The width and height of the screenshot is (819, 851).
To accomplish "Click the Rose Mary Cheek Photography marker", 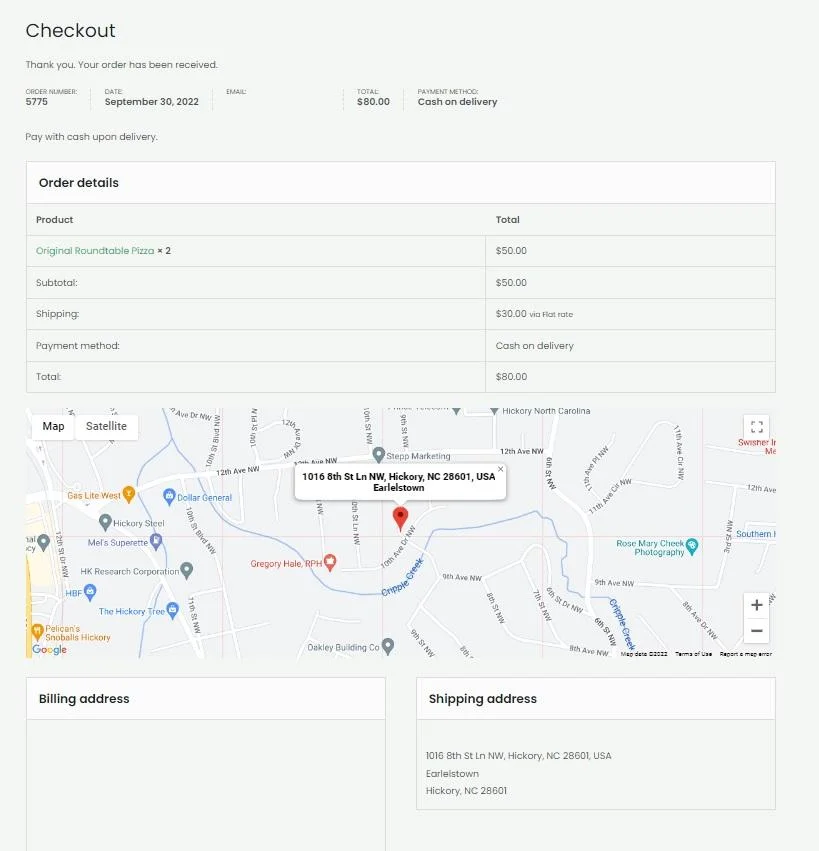I will (x=691, y=547).
